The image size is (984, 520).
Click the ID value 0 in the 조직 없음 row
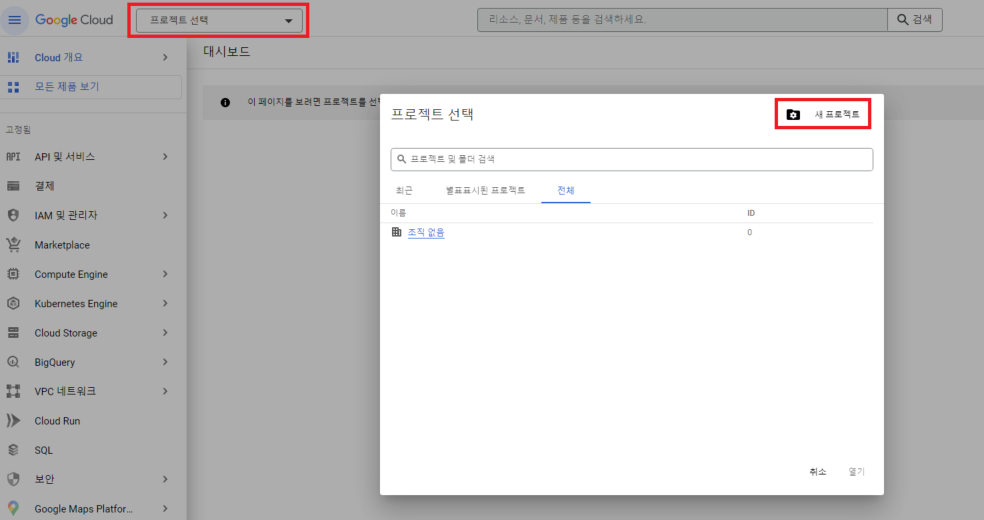pos(749,233)
